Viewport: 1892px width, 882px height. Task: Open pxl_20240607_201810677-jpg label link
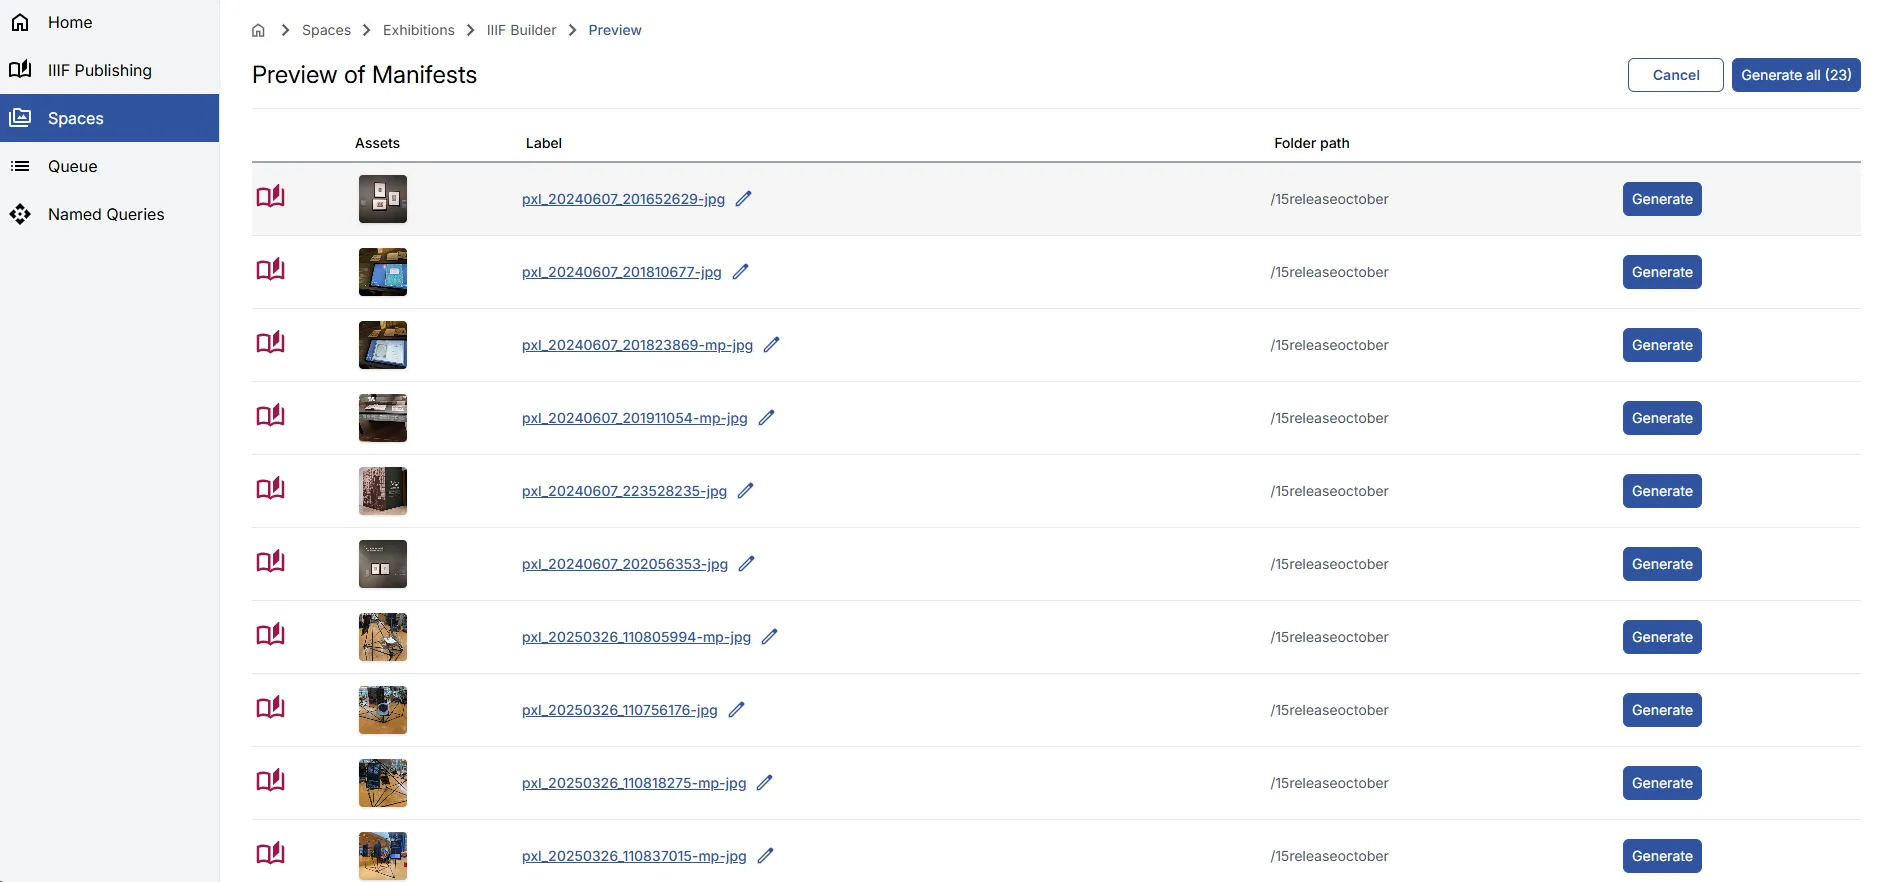point(622,272)
